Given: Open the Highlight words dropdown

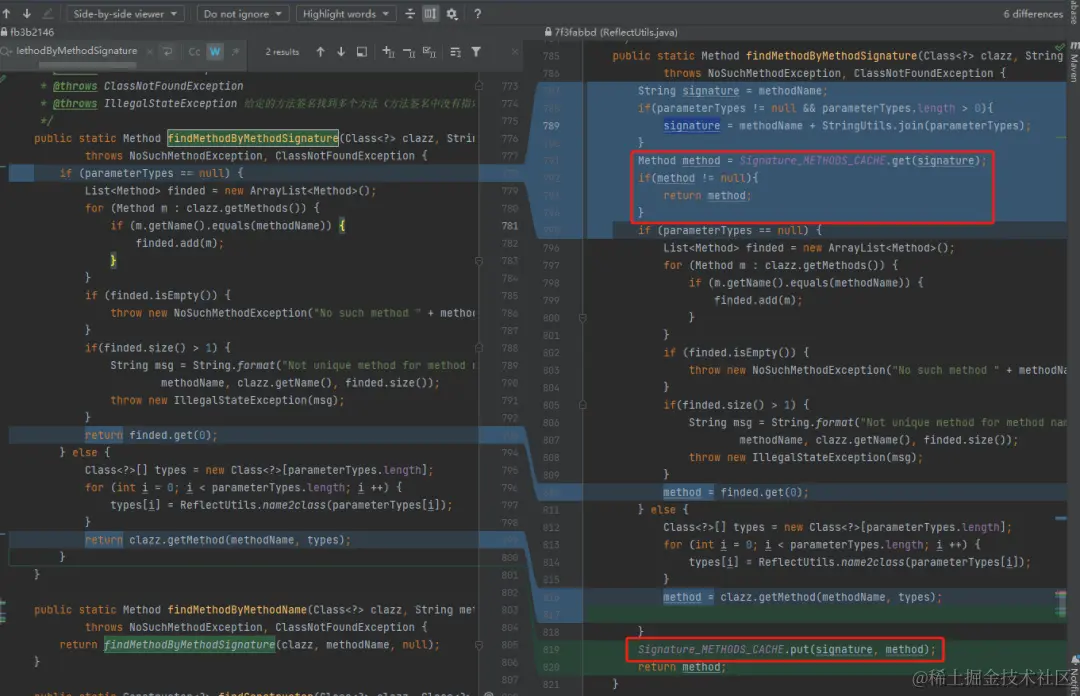Looking at the screenshot, I should click(x=346, y=14).
